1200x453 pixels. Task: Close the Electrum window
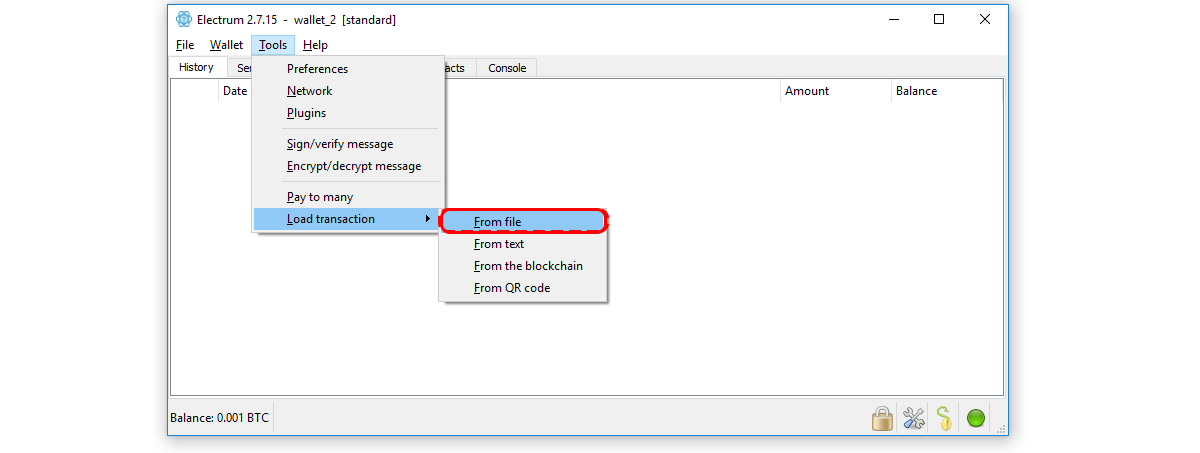coord(985,19)
